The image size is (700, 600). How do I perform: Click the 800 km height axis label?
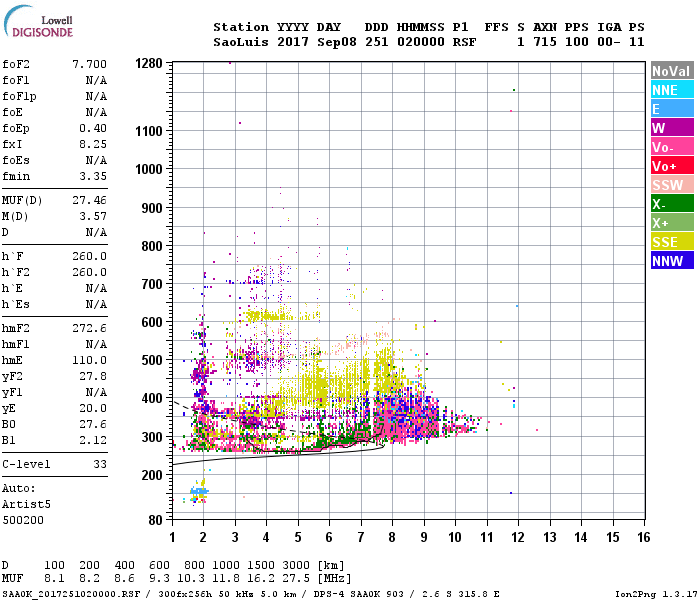click(x=152, y=246)
